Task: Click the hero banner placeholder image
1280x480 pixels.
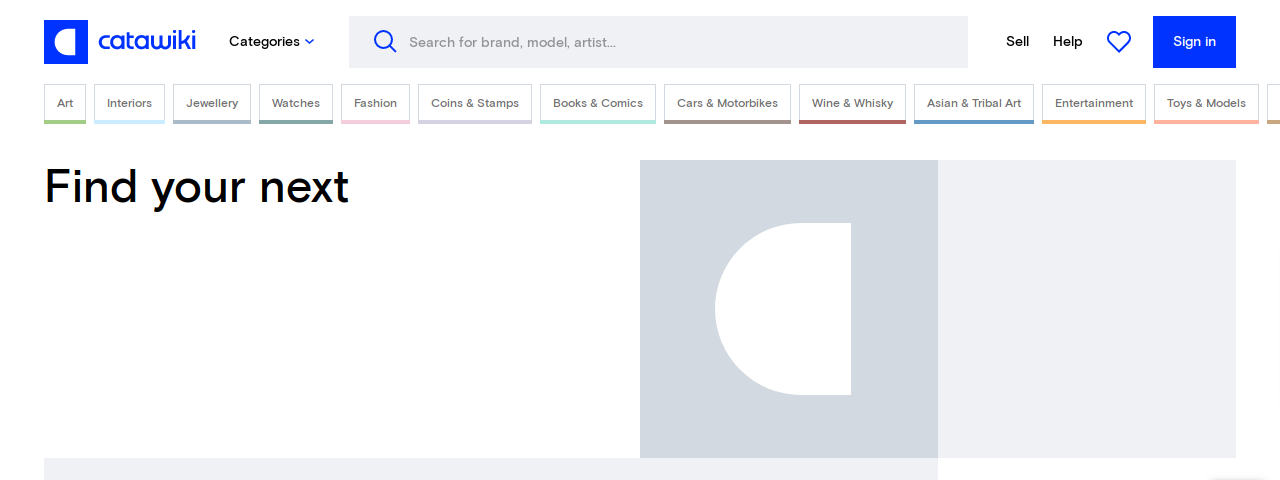Action: [x=788, y=309]
